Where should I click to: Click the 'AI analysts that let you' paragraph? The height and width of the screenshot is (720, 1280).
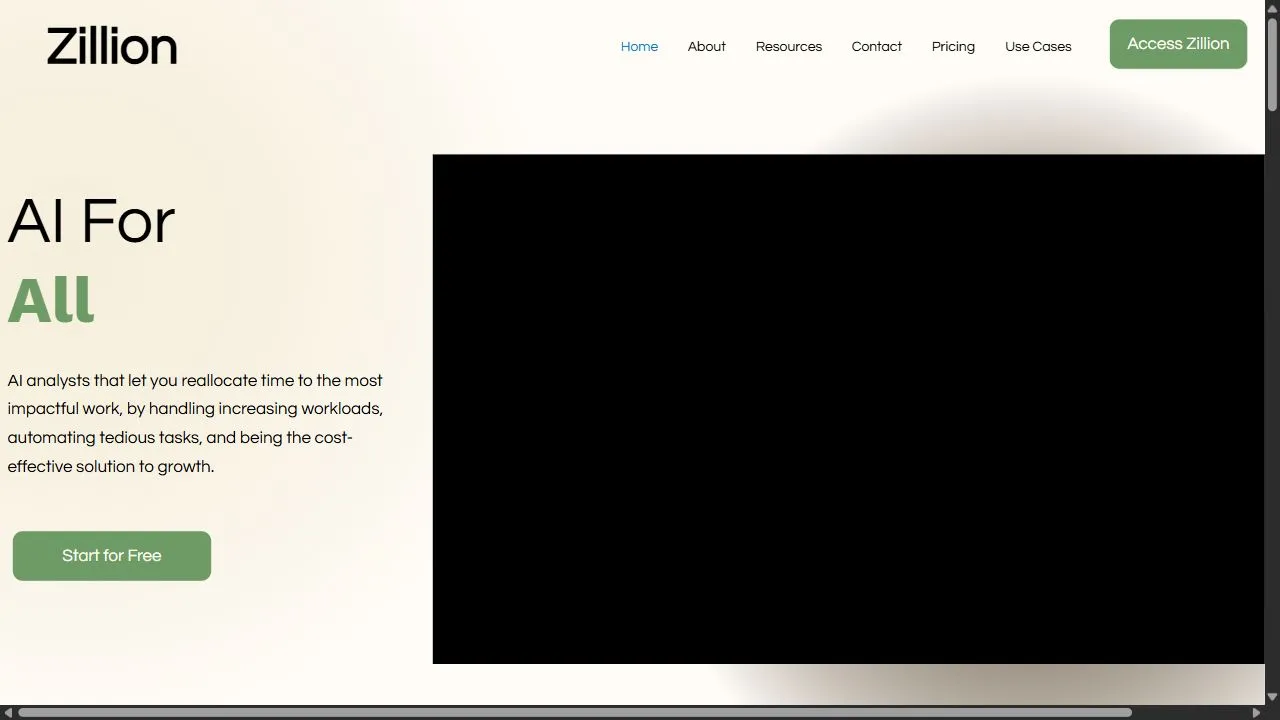click(195, 423)
